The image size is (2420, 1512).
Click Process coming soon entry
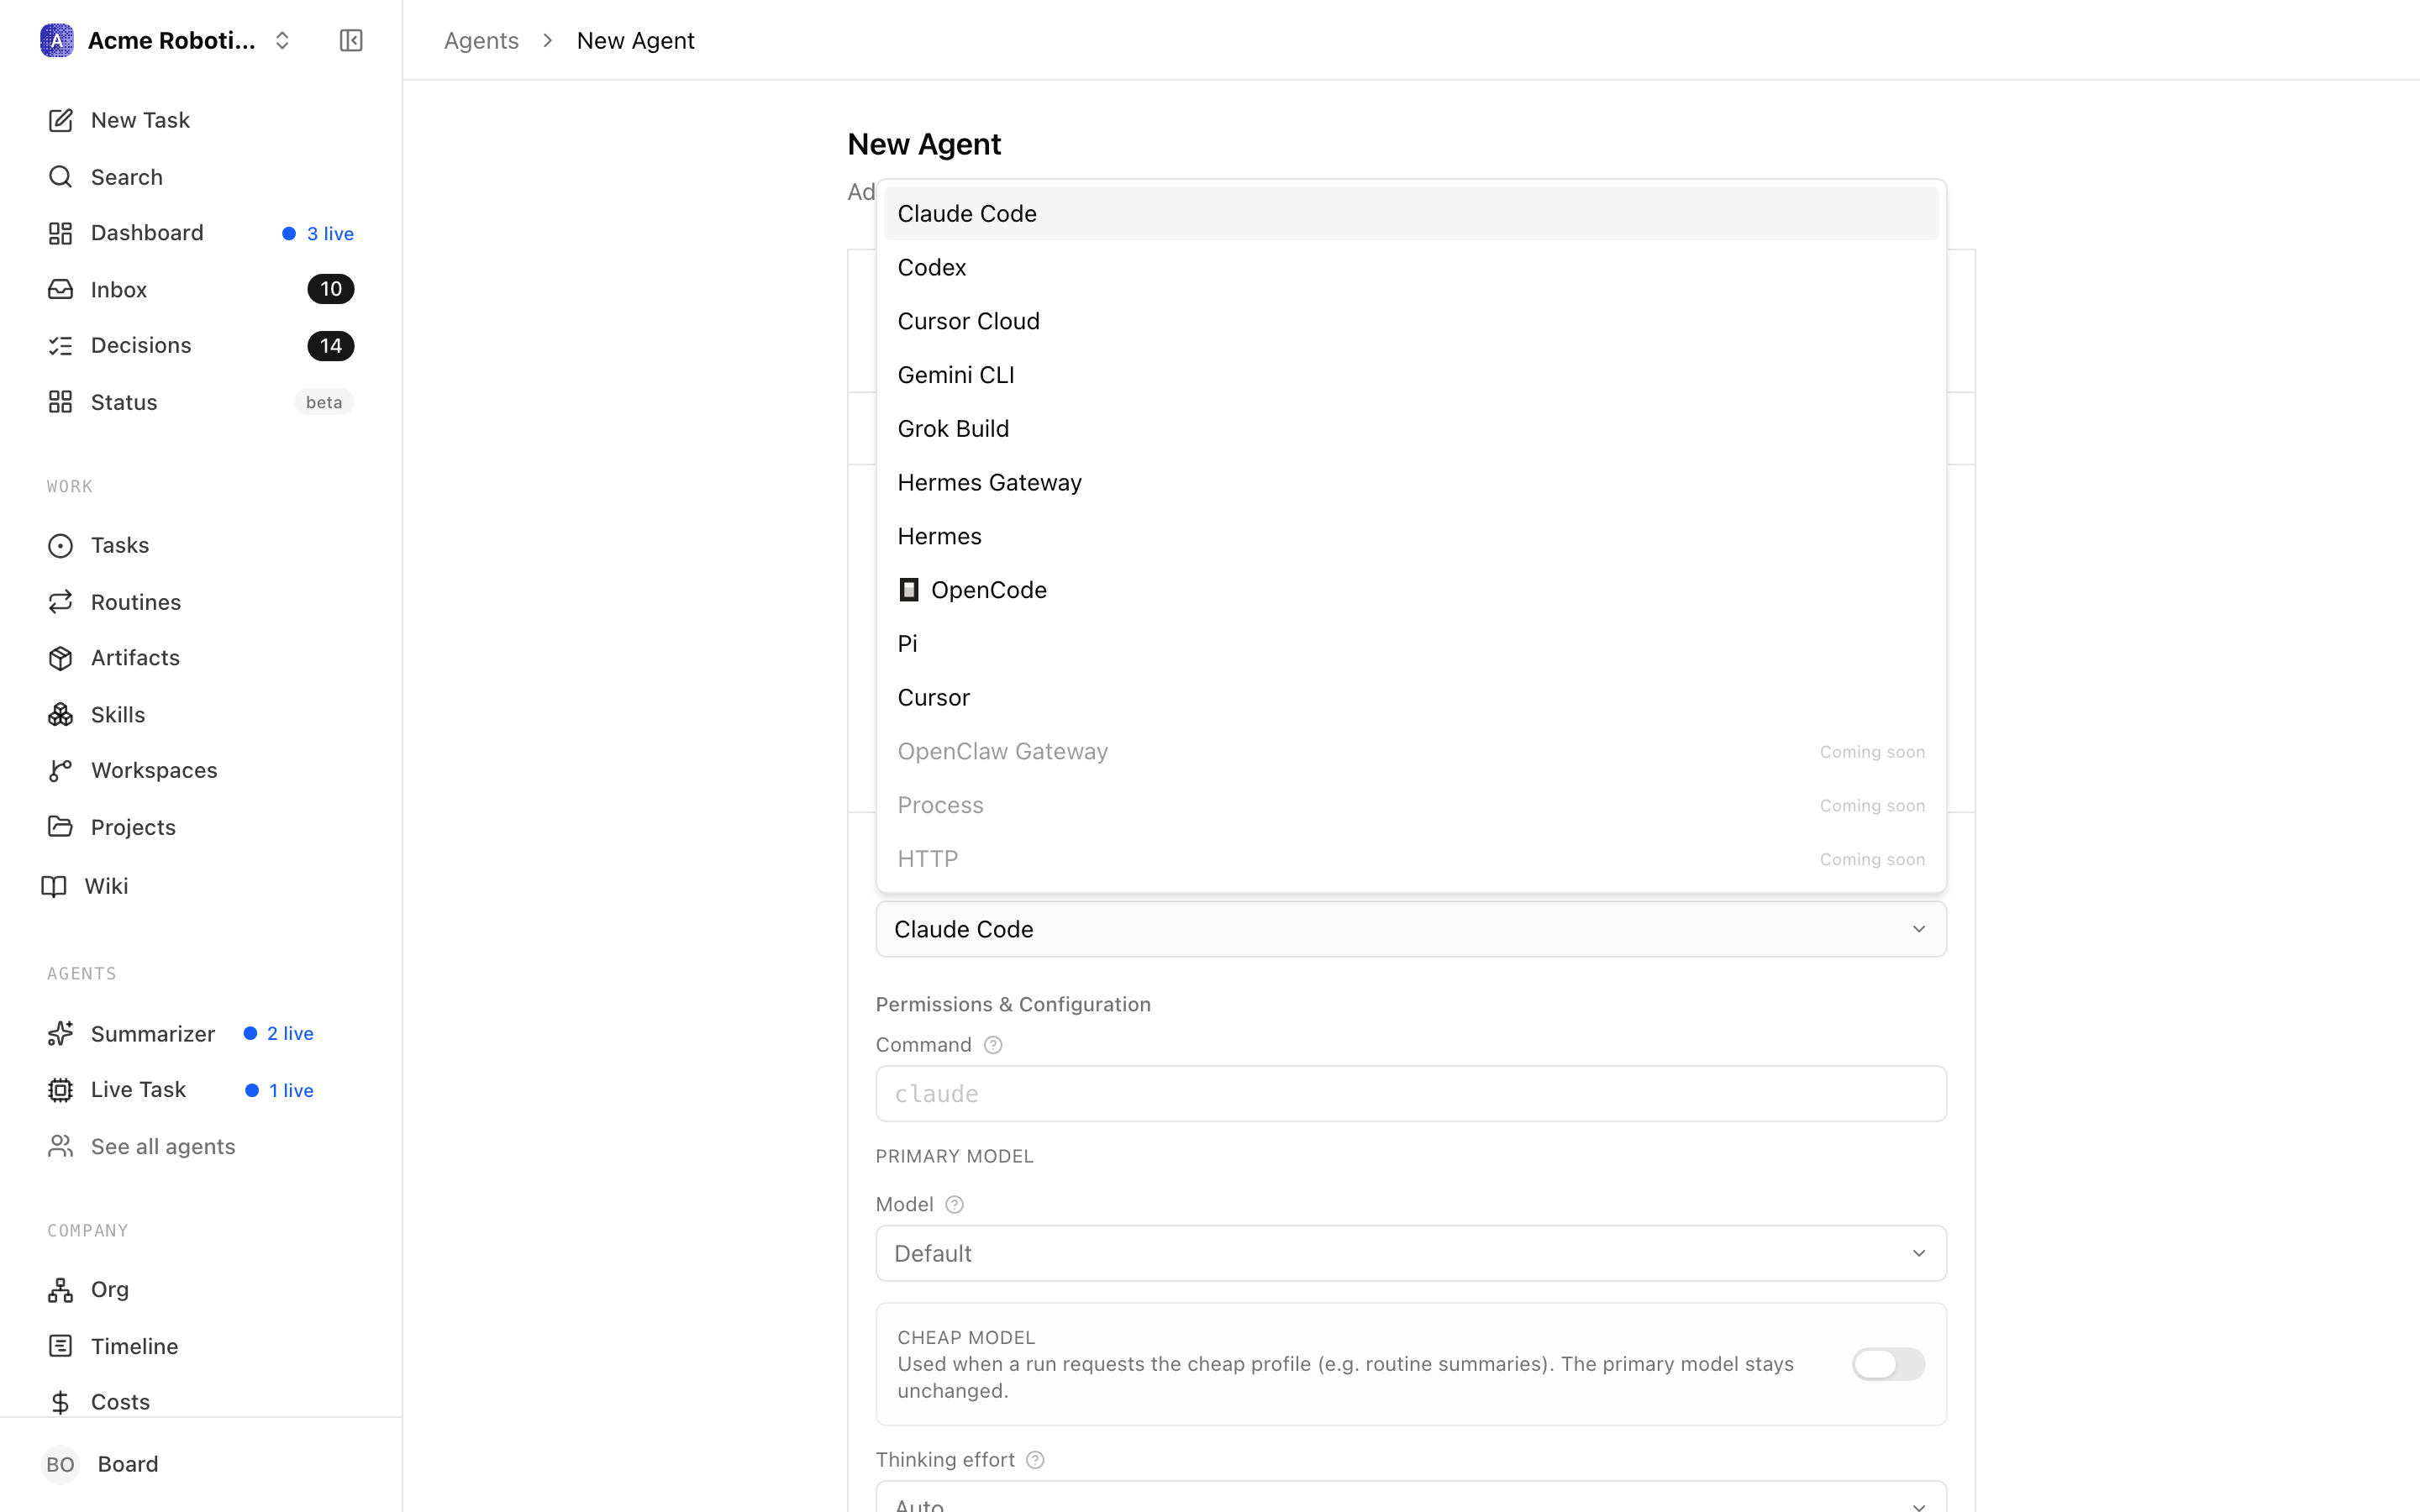pyautogui.click(x=1411, y=805)
